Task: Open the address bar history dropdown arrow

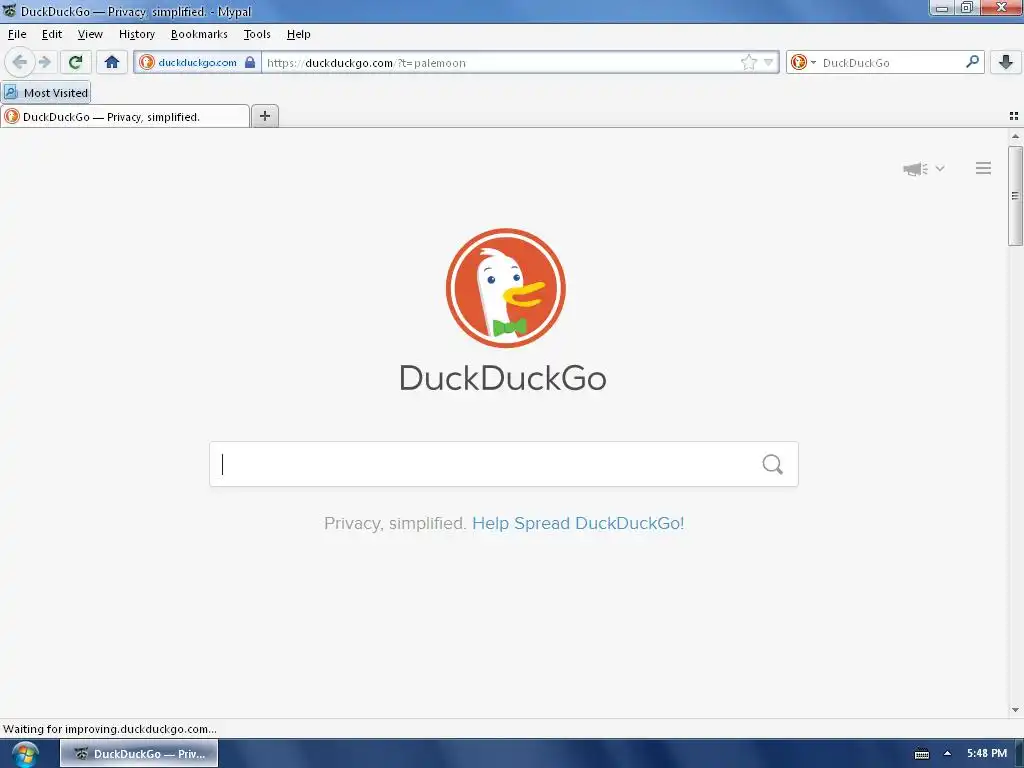Action: pyautogui.click(x=769, y=63)
